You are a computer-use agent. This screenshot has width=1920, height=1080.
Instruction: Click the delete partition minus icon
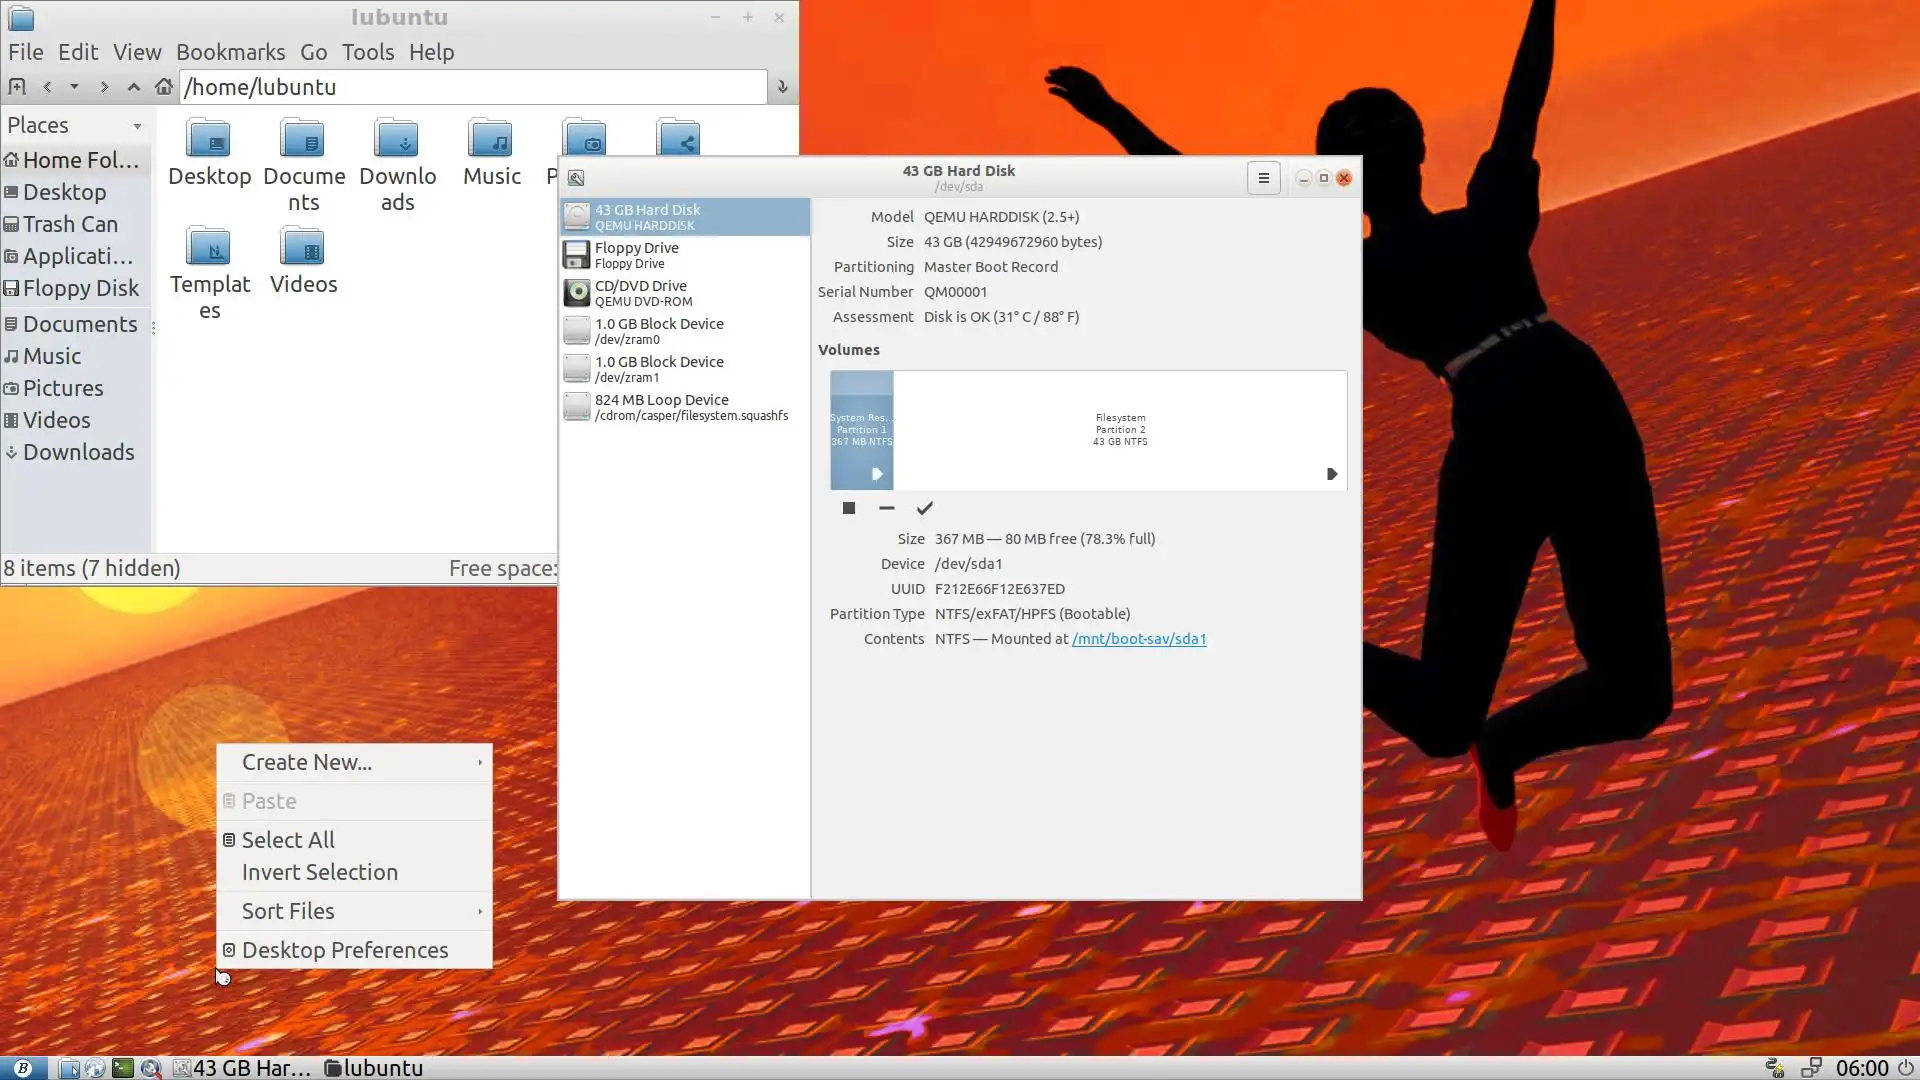coord(886,508)
